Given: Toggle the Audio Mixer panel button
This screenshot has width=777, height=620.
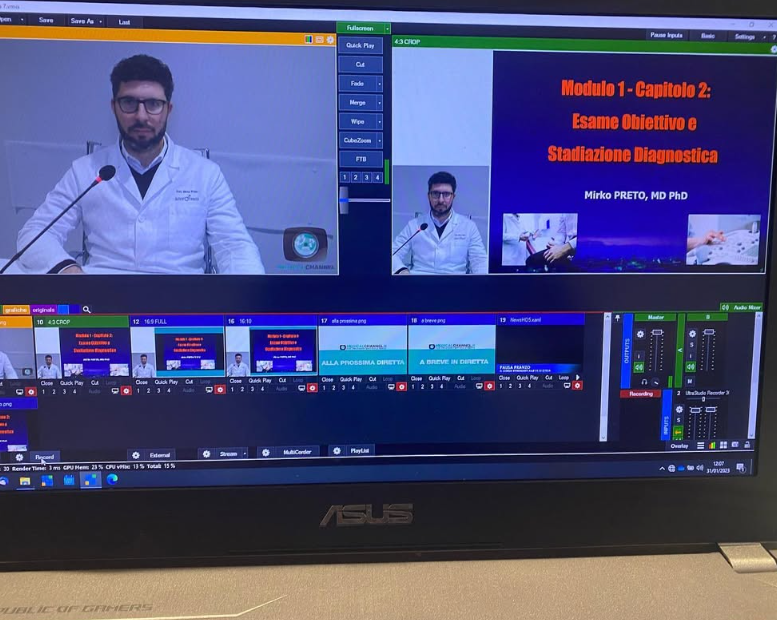Looking at the screenshot, I should (740, 307).
